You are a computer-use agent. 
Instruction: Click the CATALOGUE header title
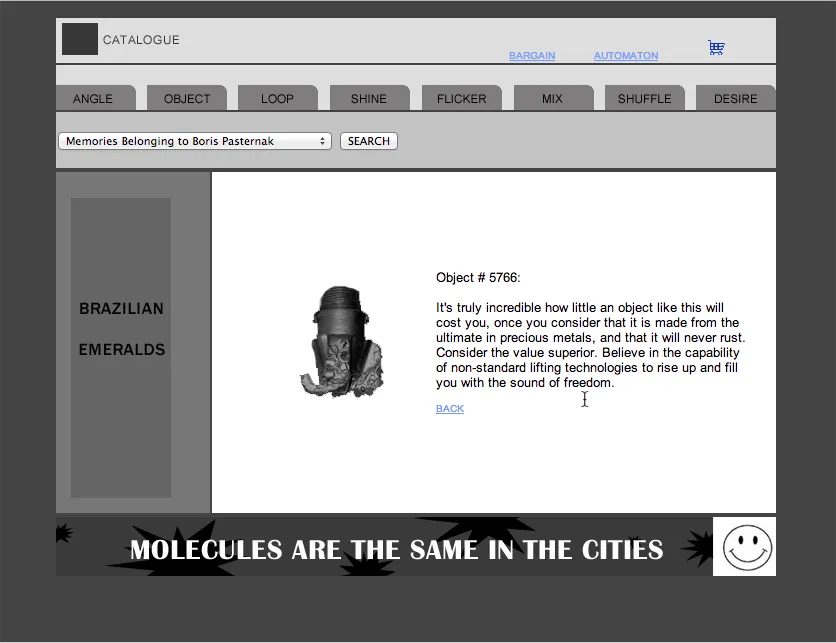click(x=141, y=40)
